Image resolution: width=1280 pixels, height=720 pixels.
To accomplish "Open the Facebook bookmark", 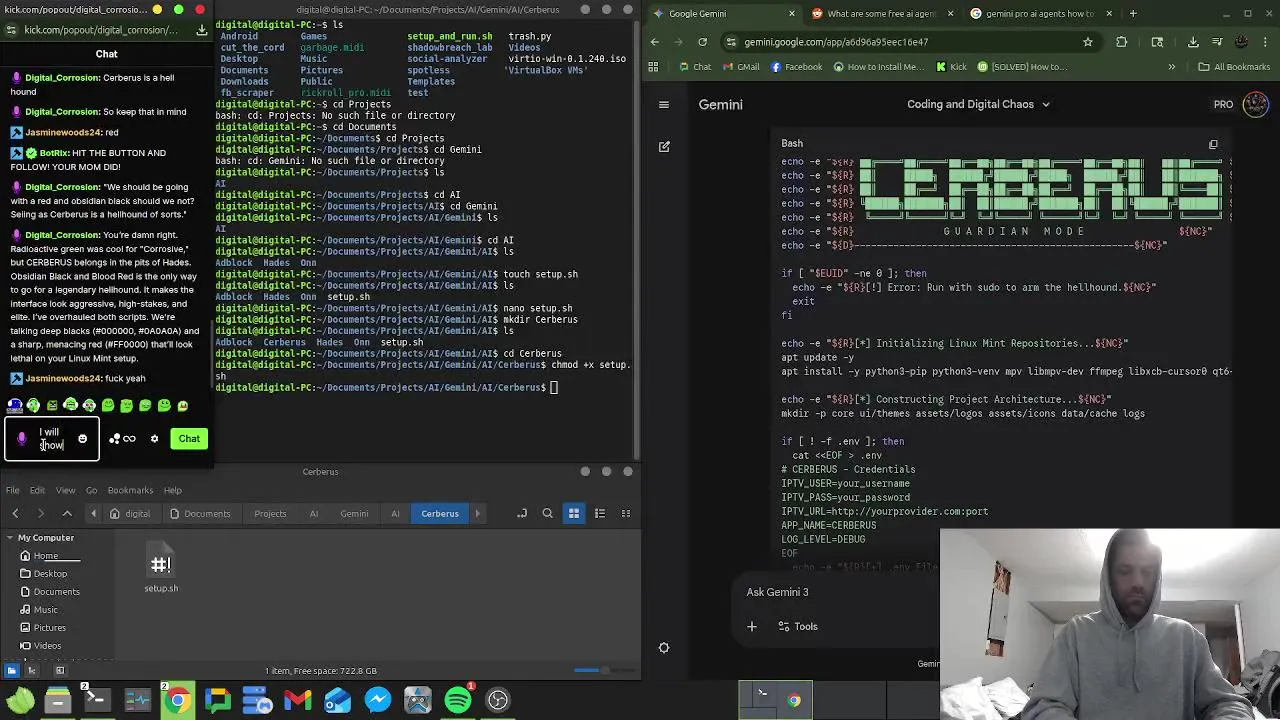I will click(797, 67).
